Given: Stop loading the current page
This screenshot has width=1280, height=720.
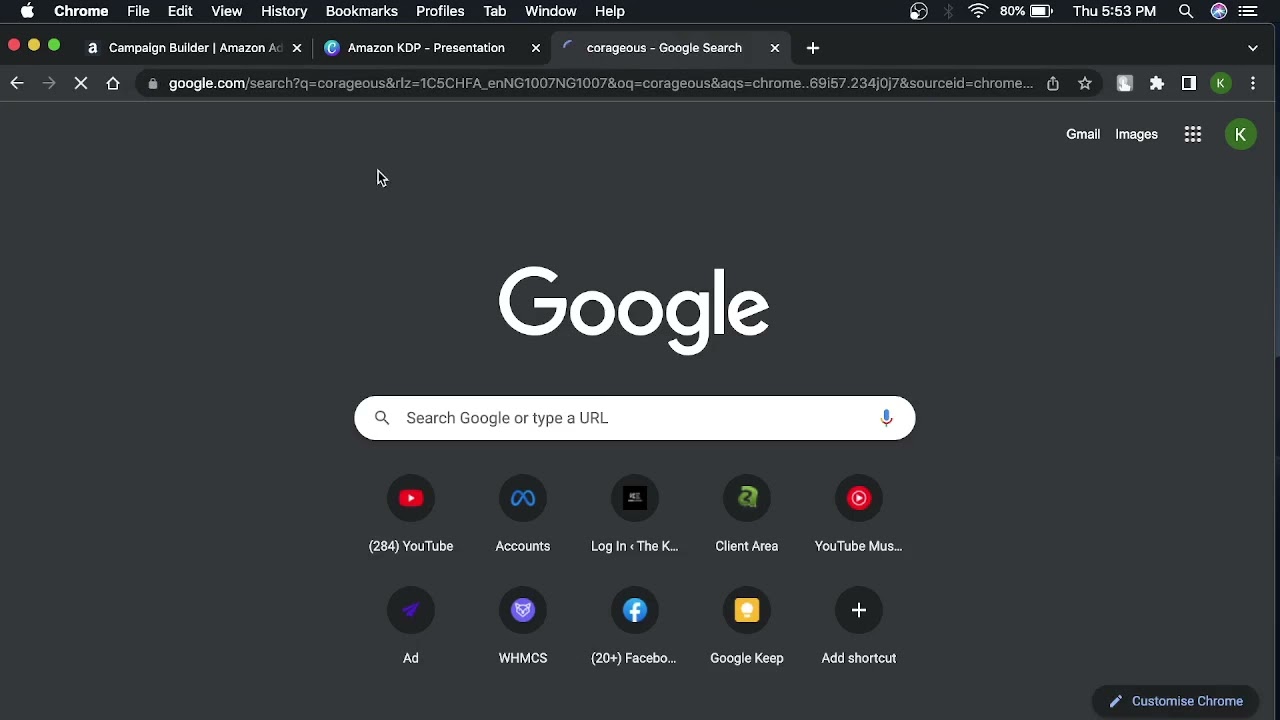Looking at the screenshot, I should click(81, 84).
